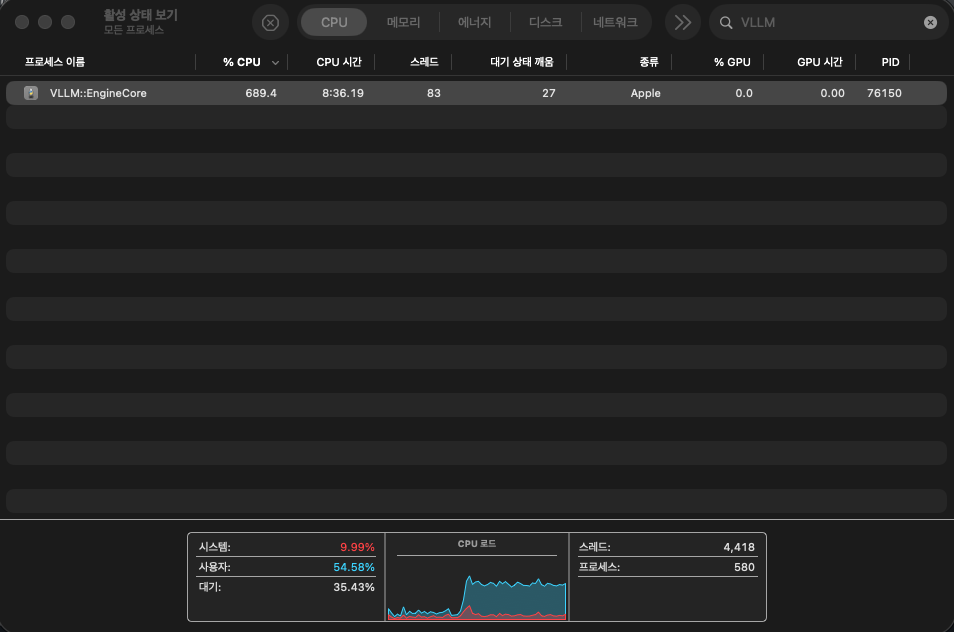Click the Apple kind cell
This screenshot has width=954, height=632.
(x=646, y=93)
